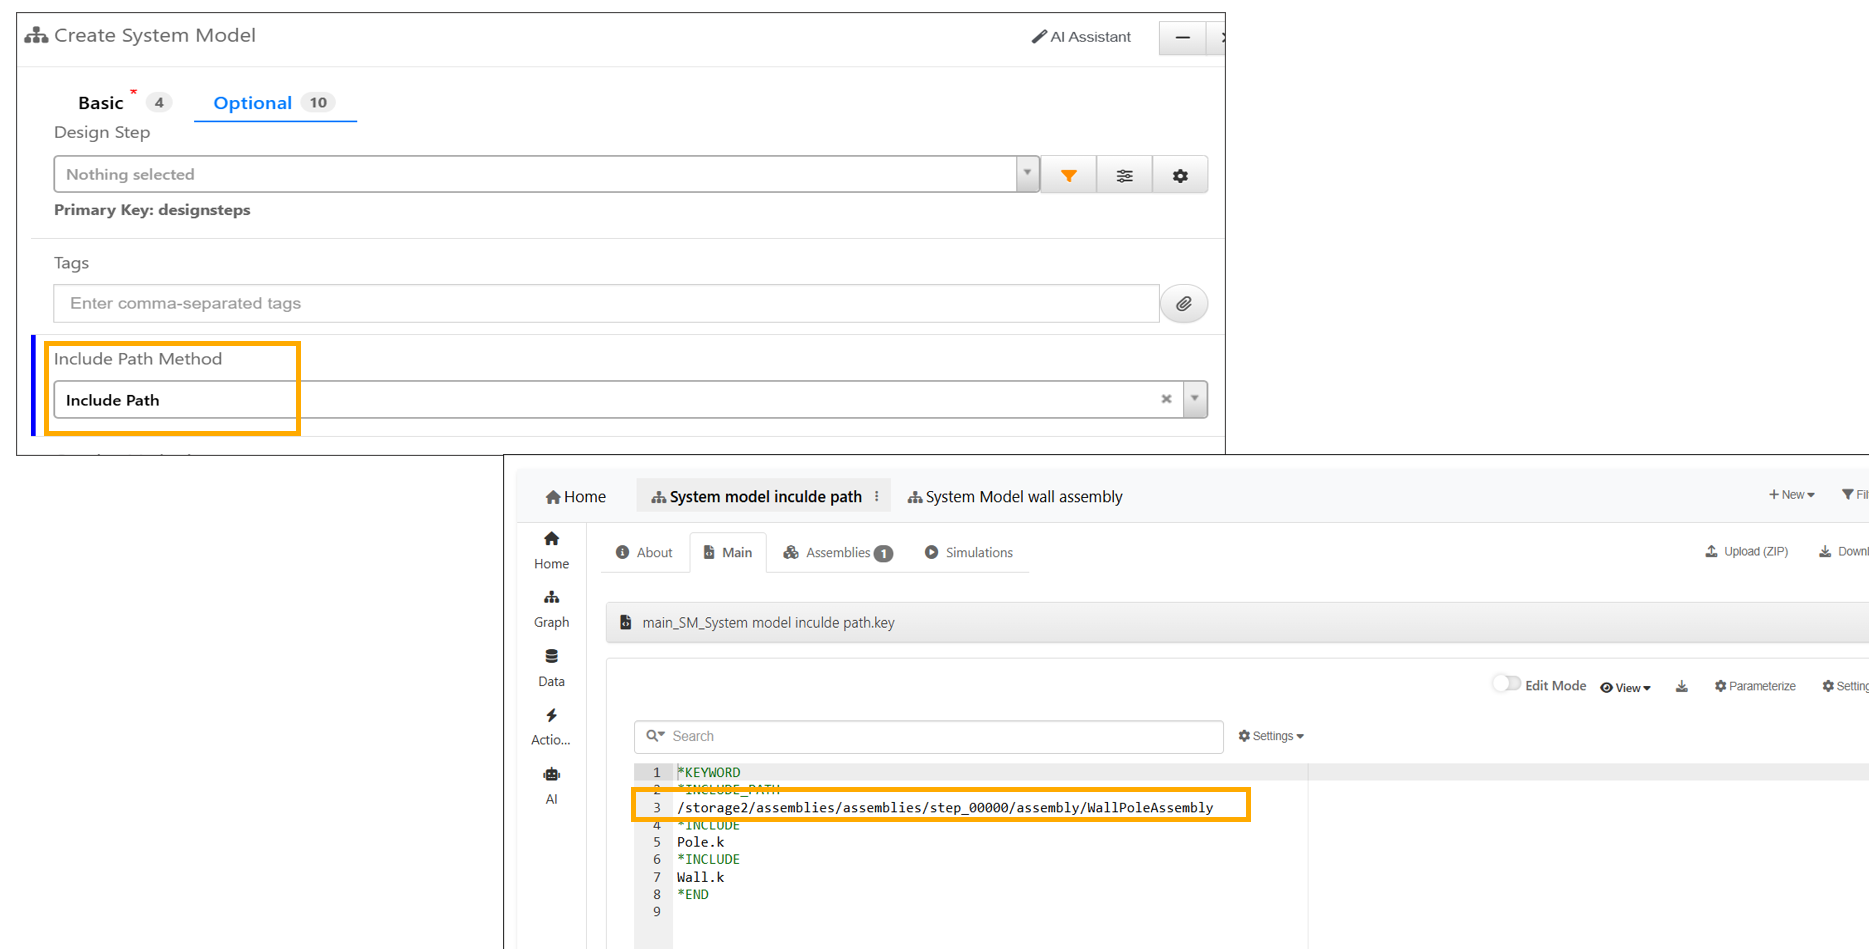The width and height of the screenshot is (1869, 949).
Task: Click the gear icon beside Design Step
Action: click(1180, 175)
